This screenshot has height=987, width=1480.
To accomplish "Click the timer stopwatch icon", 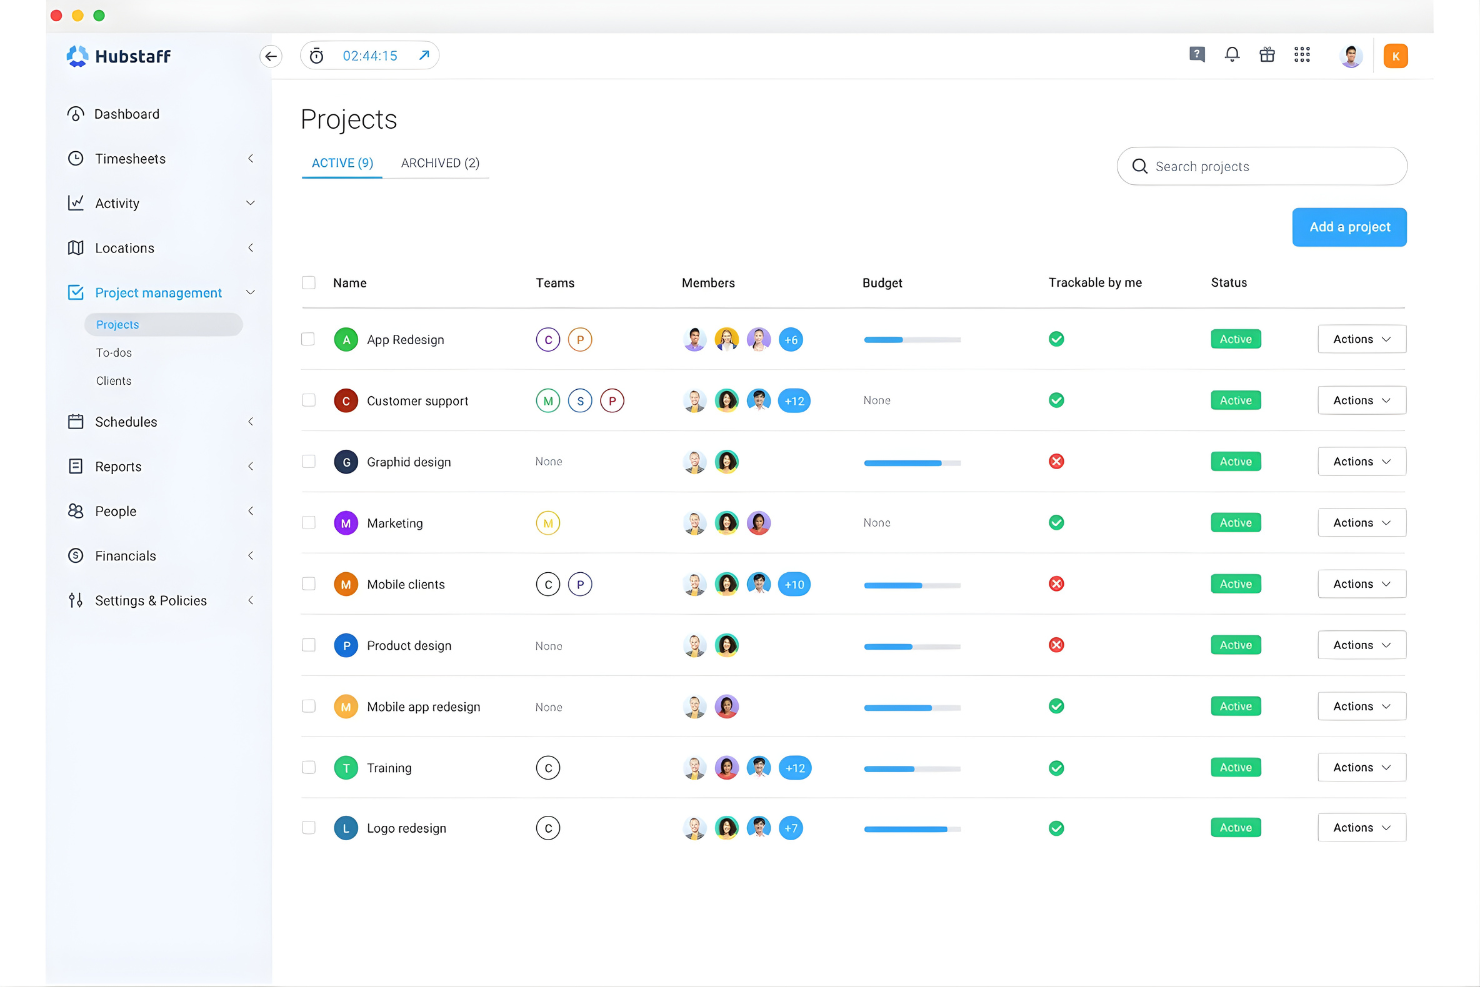I will tap(316, 55).
